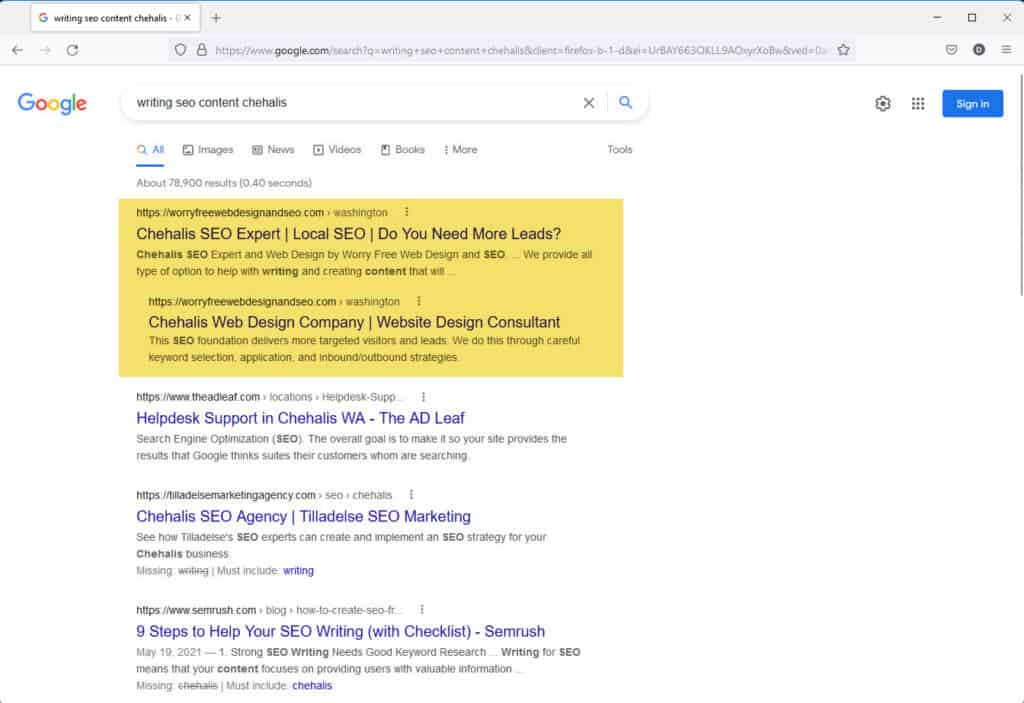Open 'Helpdesk Support in Chehalis WA' result
Viewport: 1024px width, 703px height.
pos(300,418)
